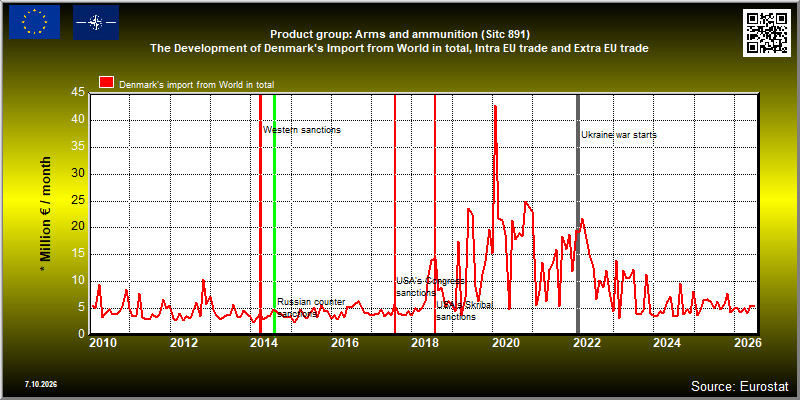
Task: Click the y-axis value '40'
Action: [x=79, y=120]
